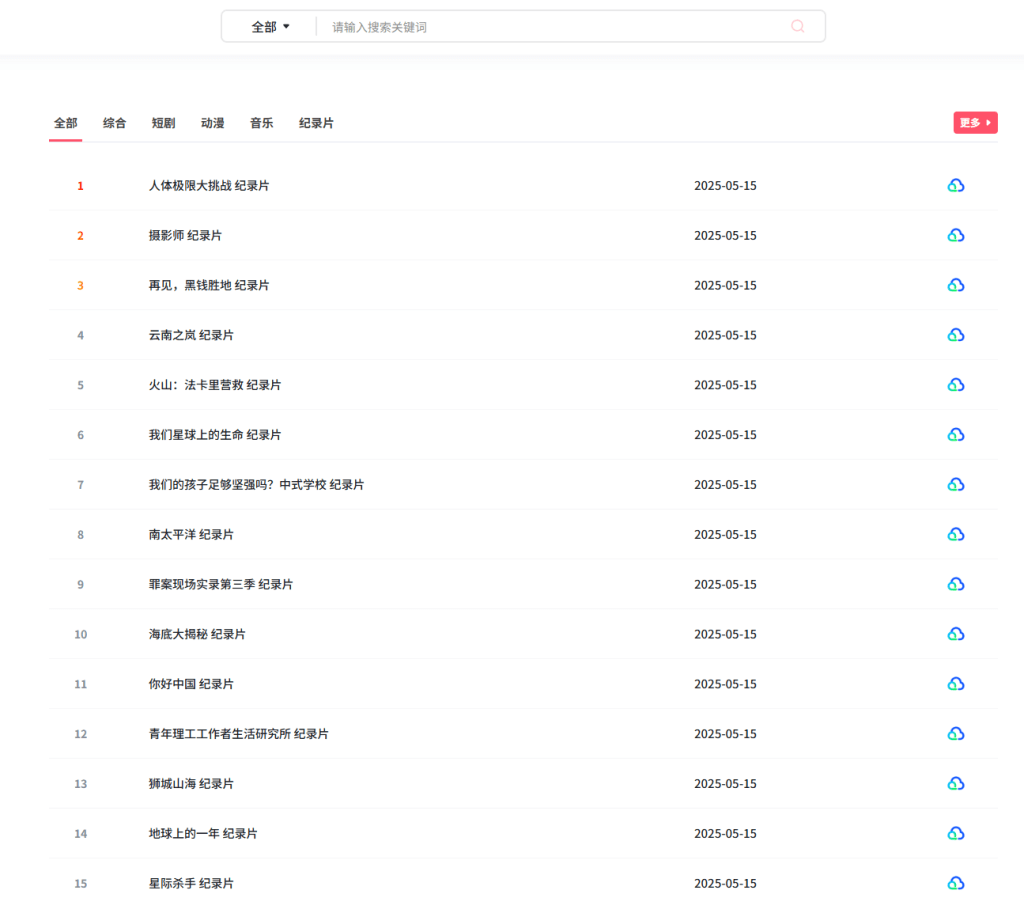Open the 动漫 tab
Screen dimensions: 1024x913
tap(212, 123)
